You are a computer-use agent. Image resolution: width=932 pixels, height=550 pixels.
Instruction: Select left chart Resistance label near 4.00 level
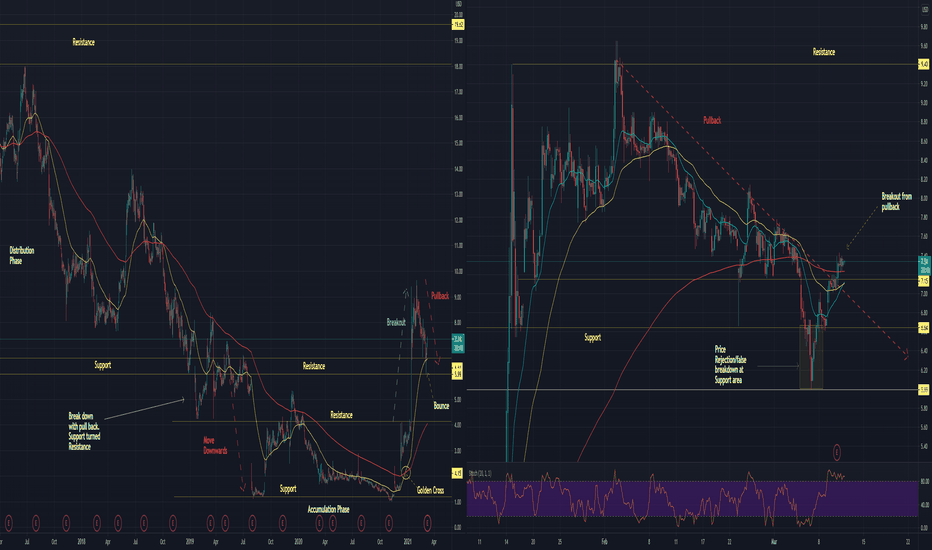coord(341,414)
